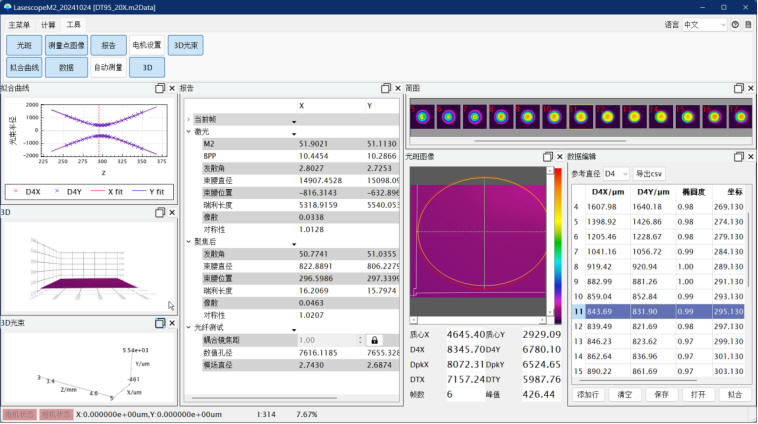Viewport: 758px width, 424px height.
Task: Click the 相机状态 status indicator
Action: point(56,414)
